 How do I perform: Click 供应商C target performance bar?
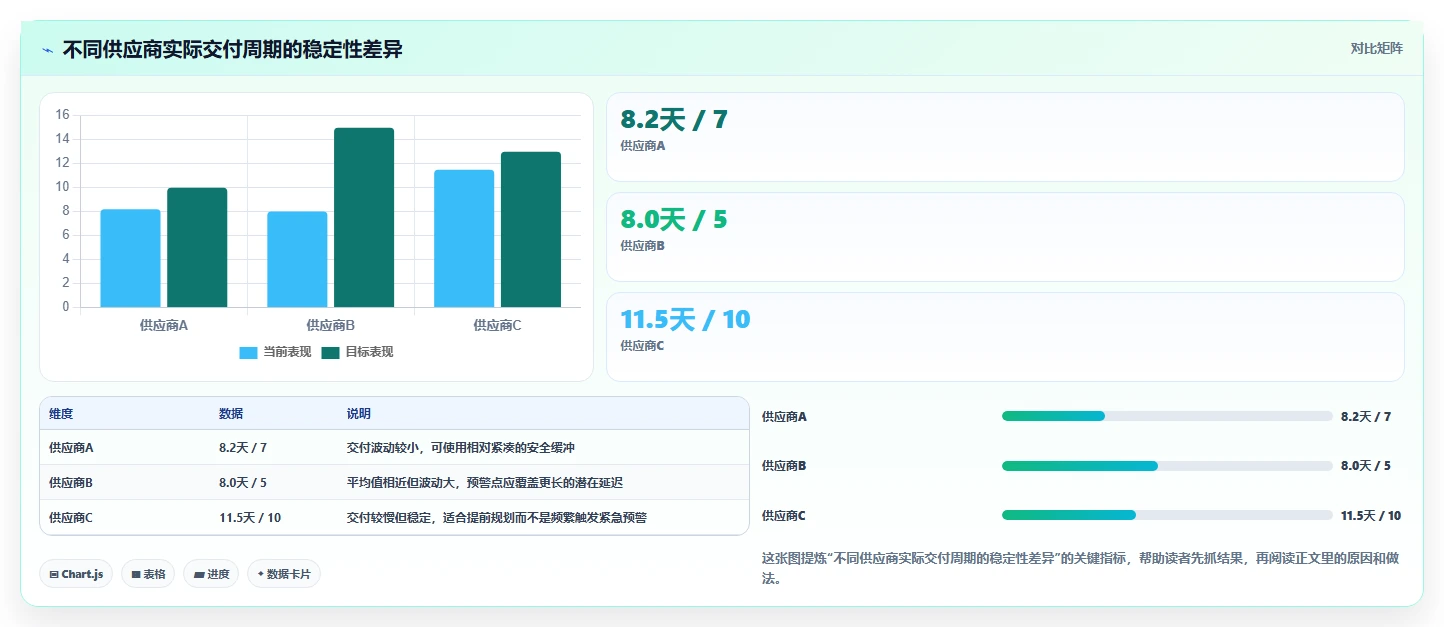(531, 229)
